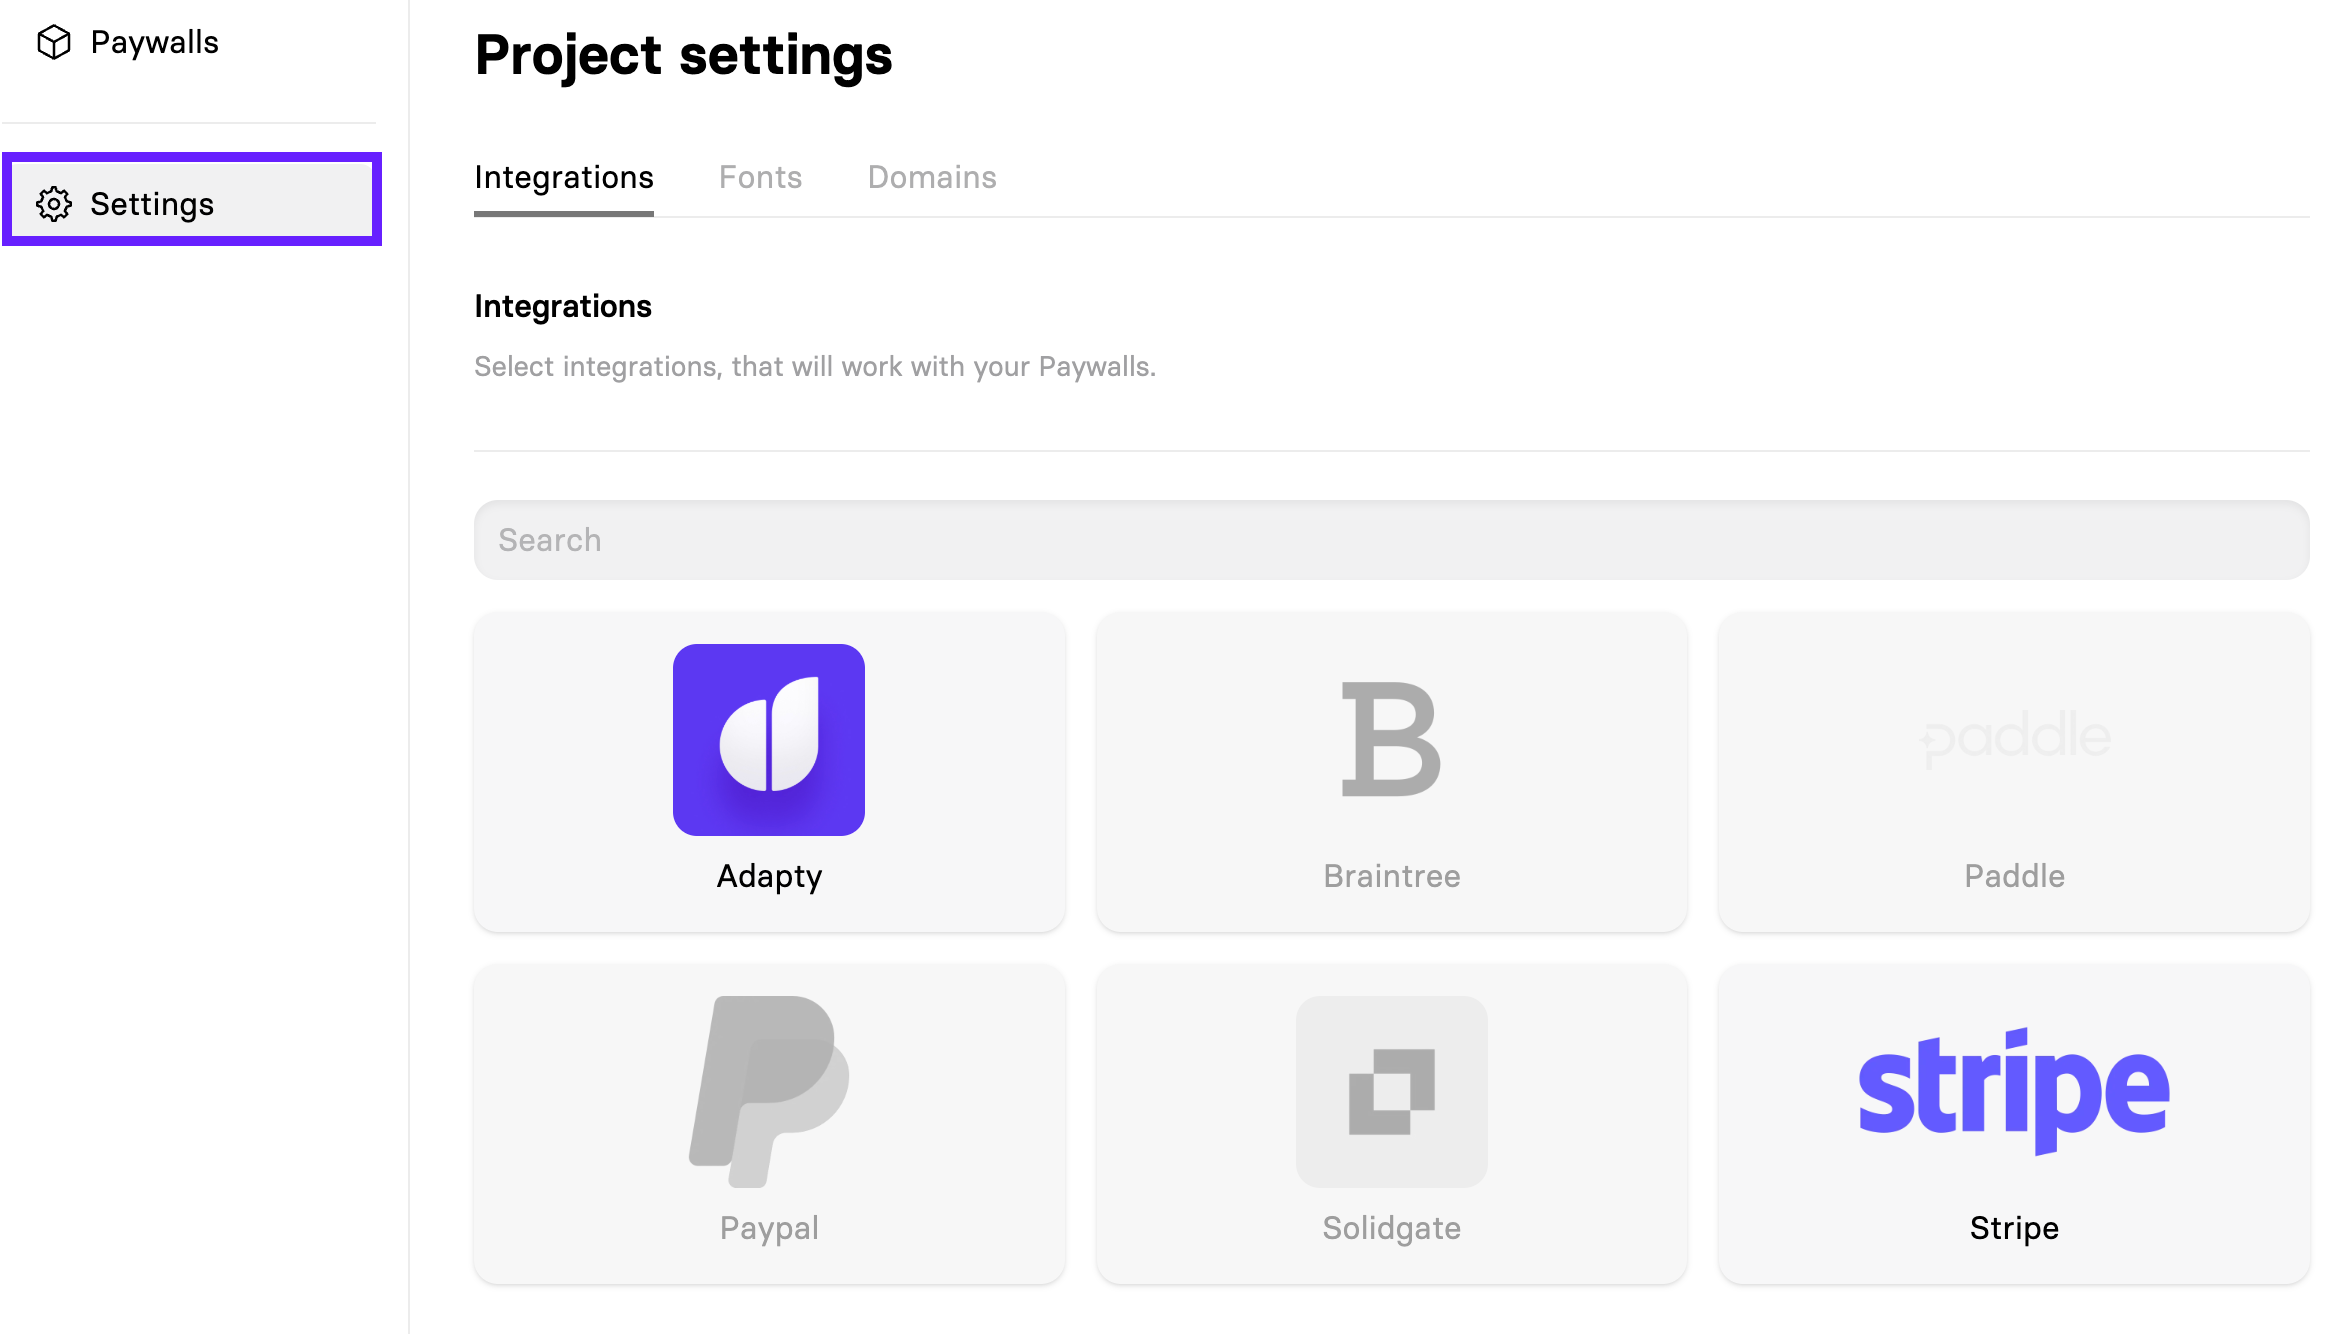
Task: Click the Paypal P logo
Action: pyautogui.click(x=768, y=1090)
